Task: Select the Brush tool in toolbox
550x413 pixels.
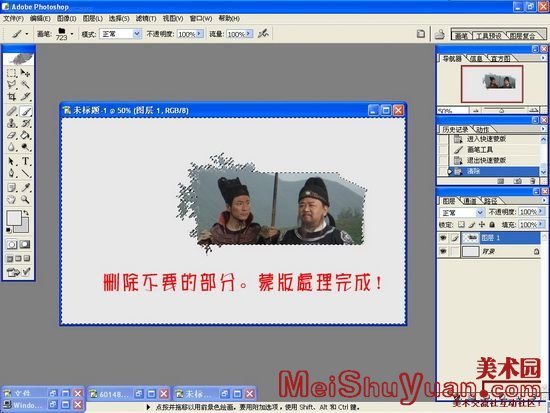Action: click(x=25, y=111)
